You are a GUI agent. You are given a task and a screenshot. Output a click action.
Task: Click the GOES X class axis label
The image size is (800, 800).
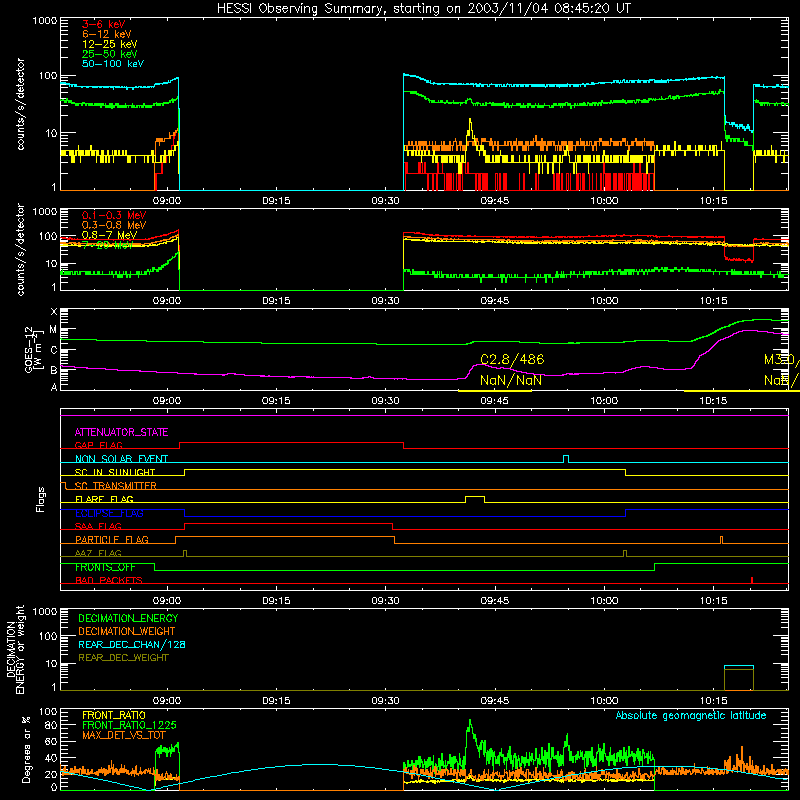pyautogui.click(x=54, y=312)
